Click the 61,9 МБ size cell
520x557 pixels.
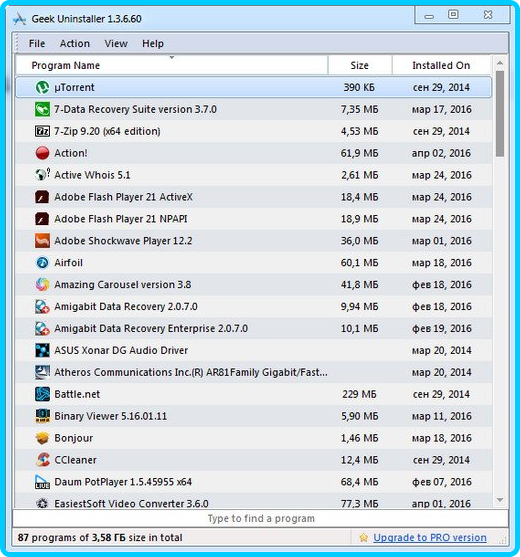[x=359, y=153]
